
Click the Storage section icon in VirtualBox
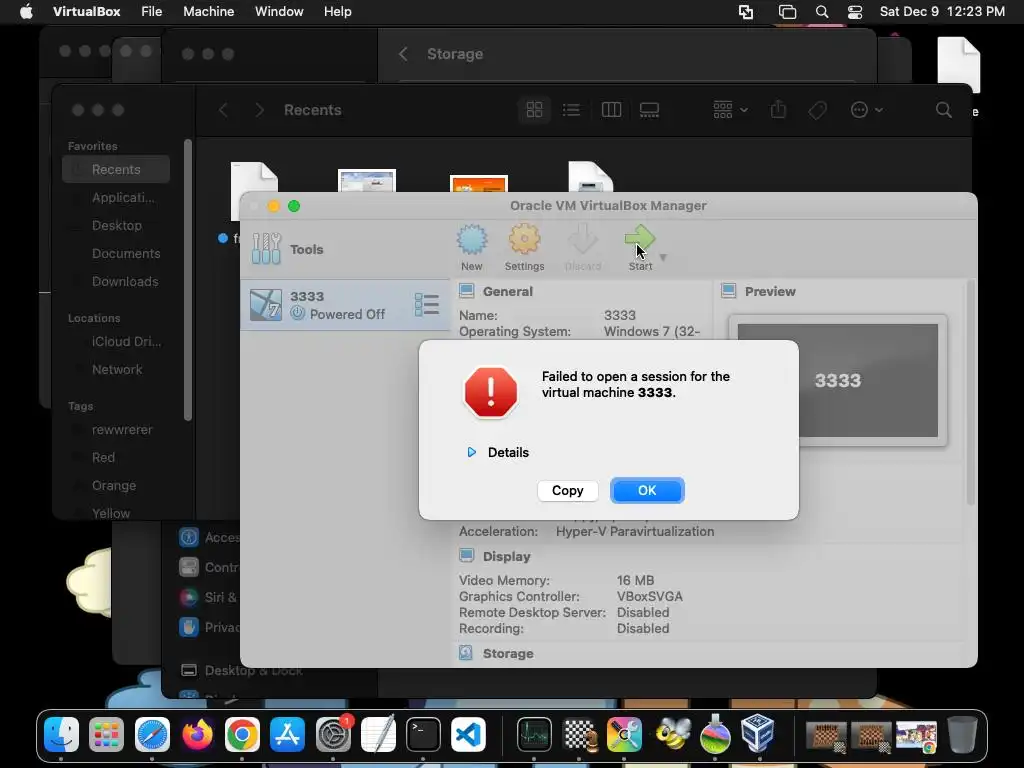(466, 653)
